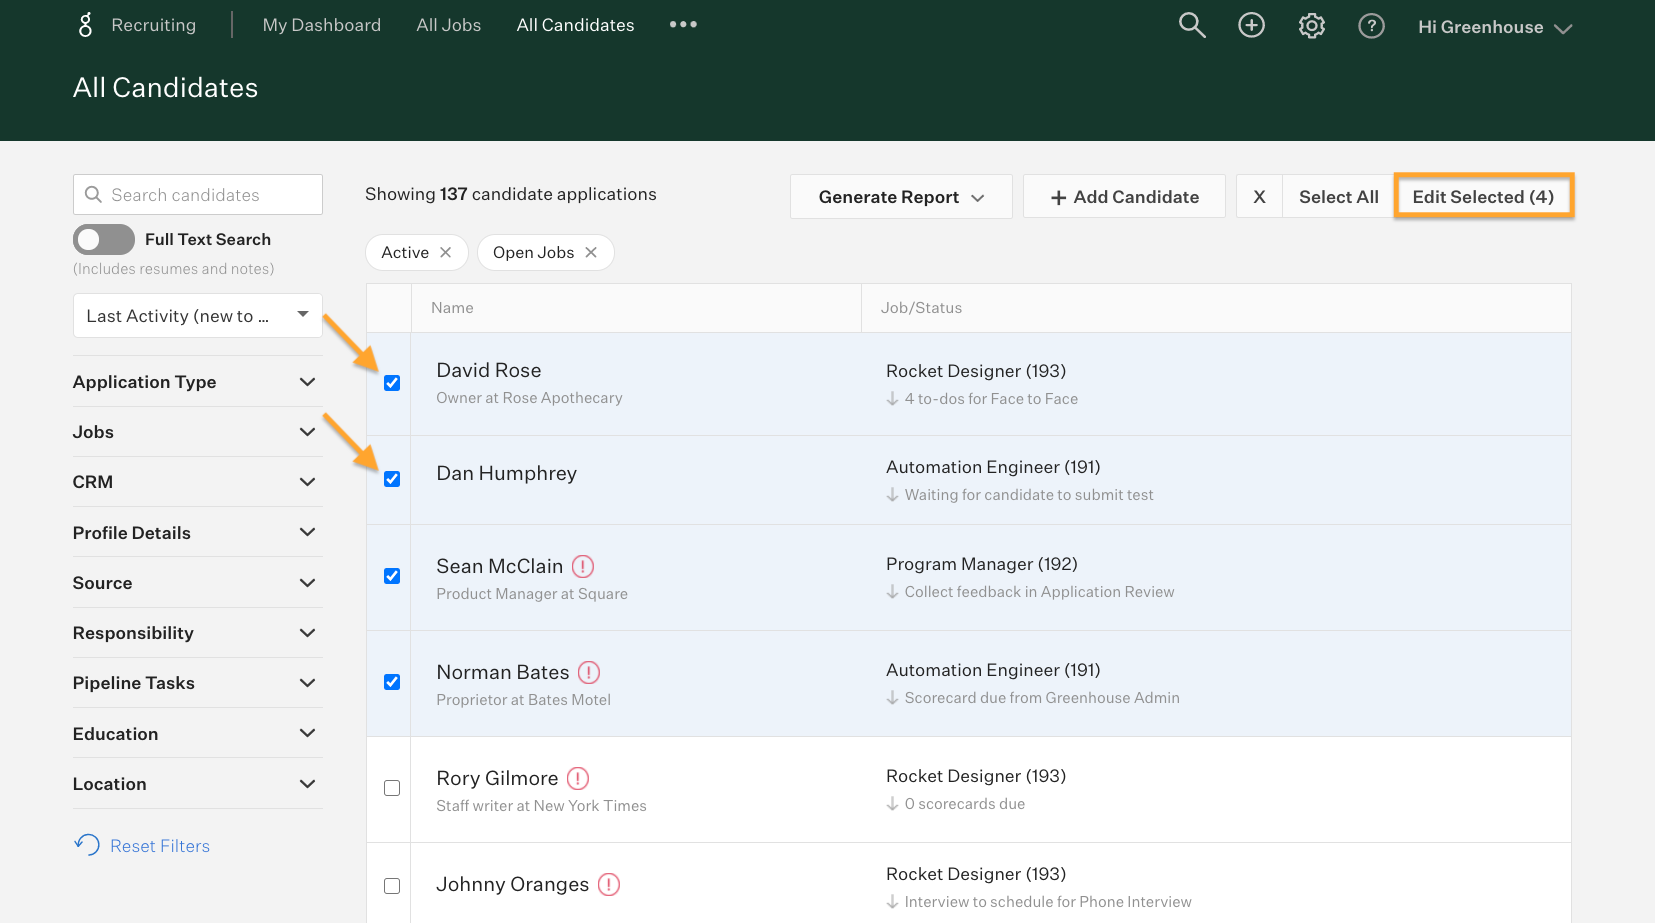Uncheck Norman Bates' checkbox
1655x923 pixels.
(x=392, y=682)
